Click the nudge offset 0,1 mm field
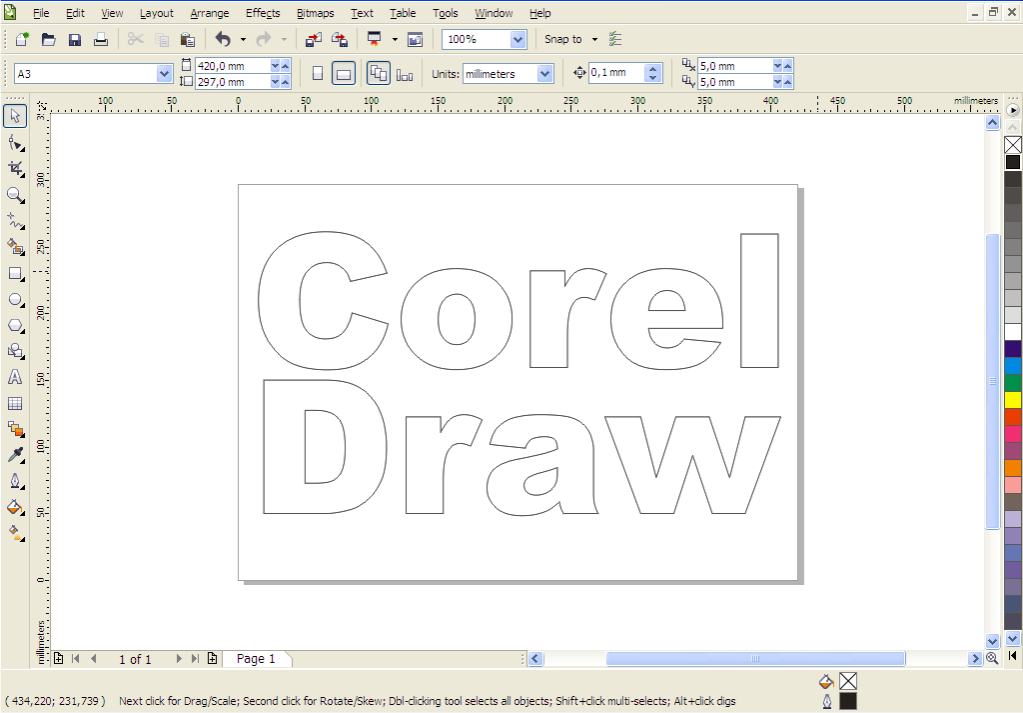This screenshot has height=713, width=1023. tap(617, 72)
